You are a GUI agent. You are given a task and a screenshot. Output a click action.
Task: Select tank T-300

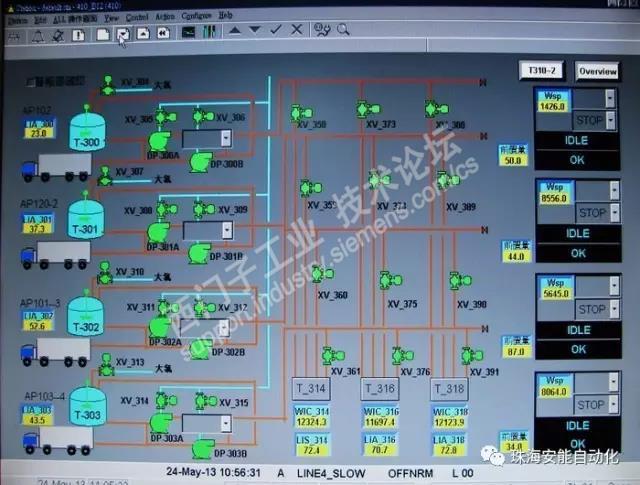pyautogui.click(x=87, y=131)
